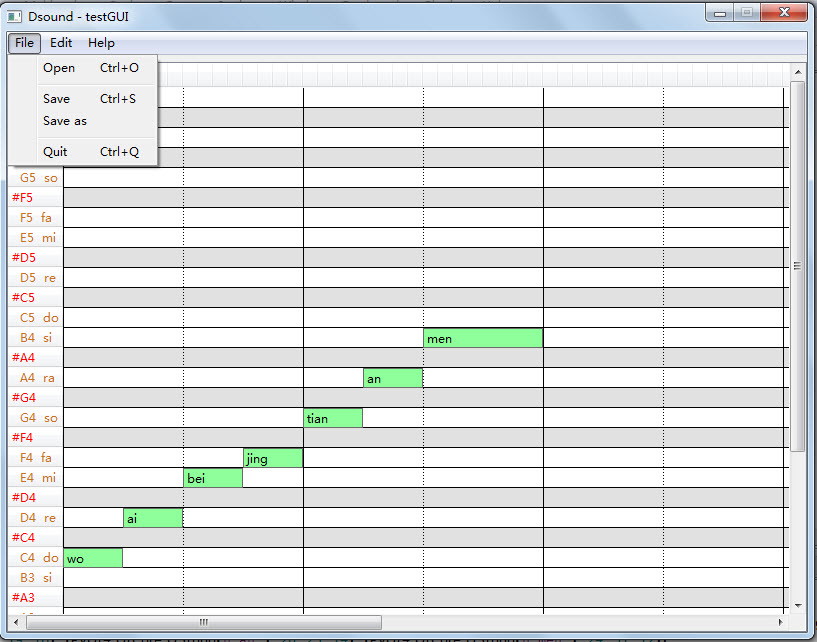This screenshot has height=642, width=817.
Task: Open the Help menu
Action: pos(101,43)
